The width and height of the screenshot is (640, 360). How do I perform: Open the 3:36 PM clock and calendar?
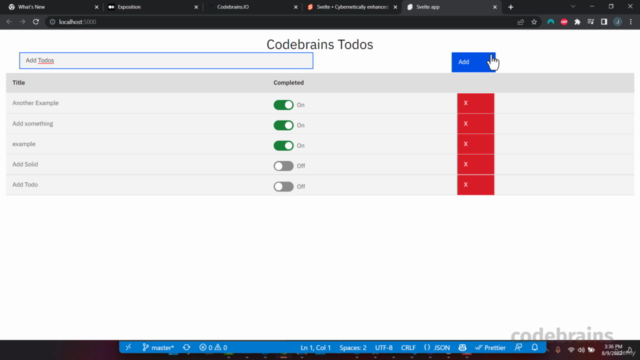(x=612, y=350)
